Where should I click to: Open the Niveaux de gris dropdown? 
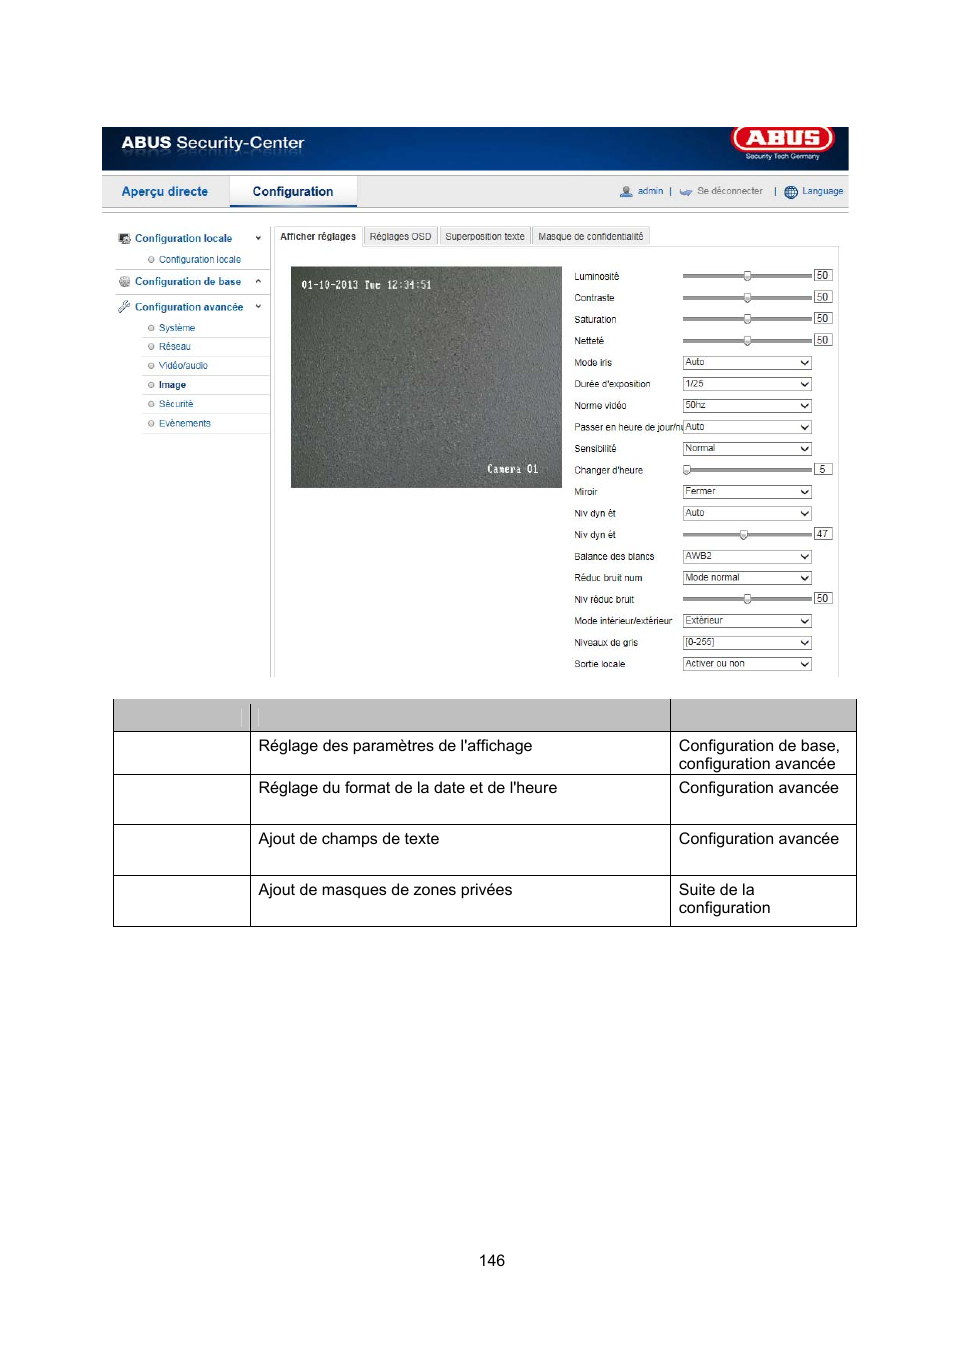(747, 643)
